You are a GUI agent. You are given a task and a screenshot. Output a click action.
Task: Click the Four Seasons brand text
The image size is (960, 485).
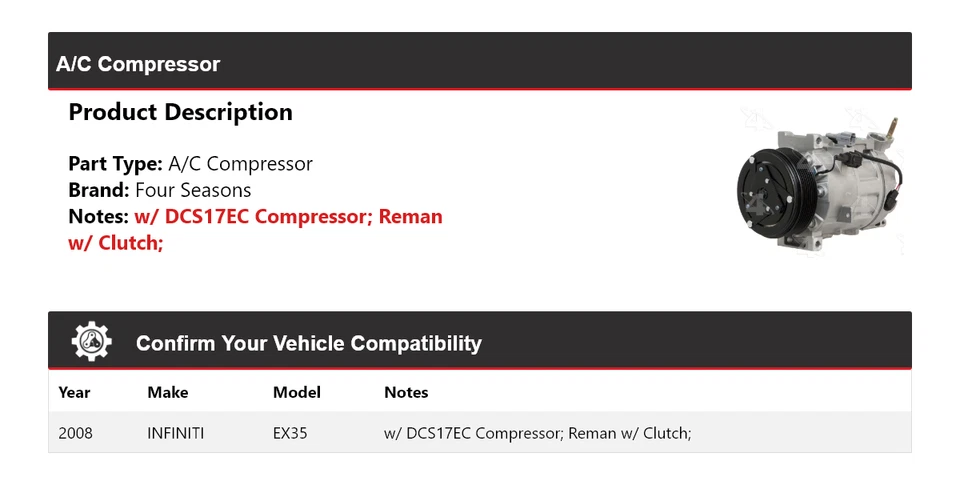tap(193, 190)
